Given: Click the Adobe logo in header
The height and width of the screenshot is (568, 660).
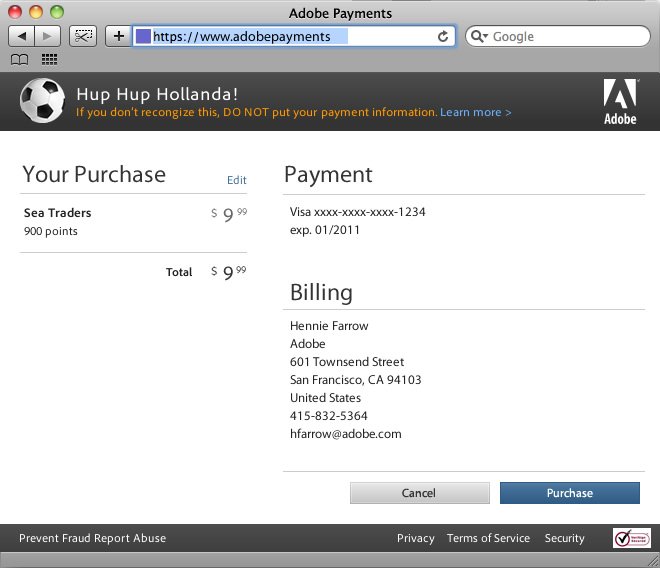Looking at the screenshot, I should (x=620, y=102).
